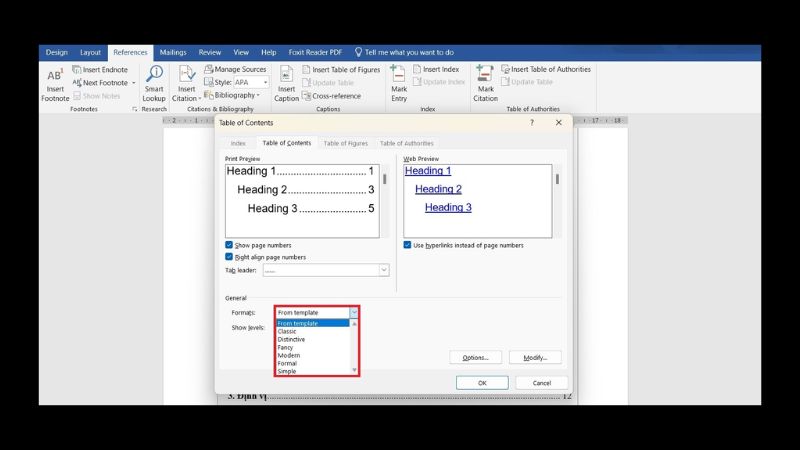Open the Mailings ribbon tab
The image size is (800, 450).
point(173,52)
